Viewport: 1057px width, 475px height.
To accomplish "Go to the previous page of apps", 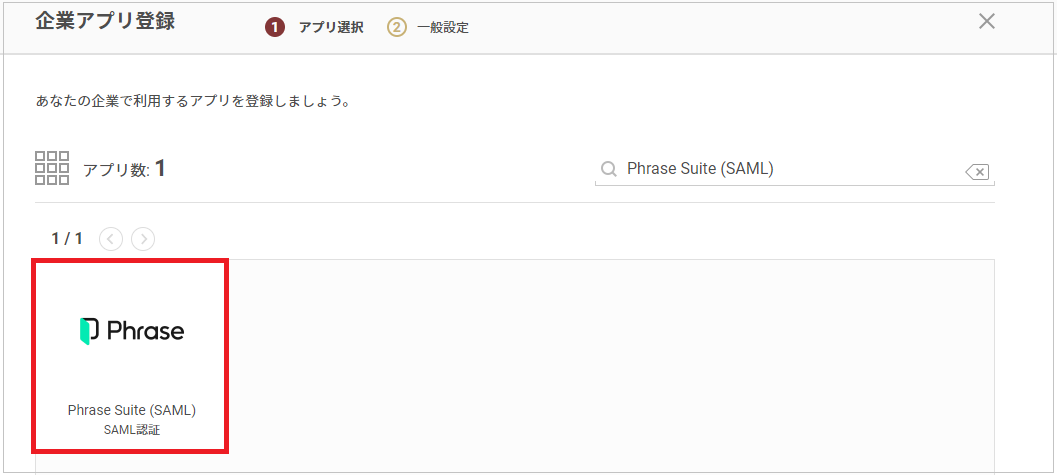I will coord(111,239).
